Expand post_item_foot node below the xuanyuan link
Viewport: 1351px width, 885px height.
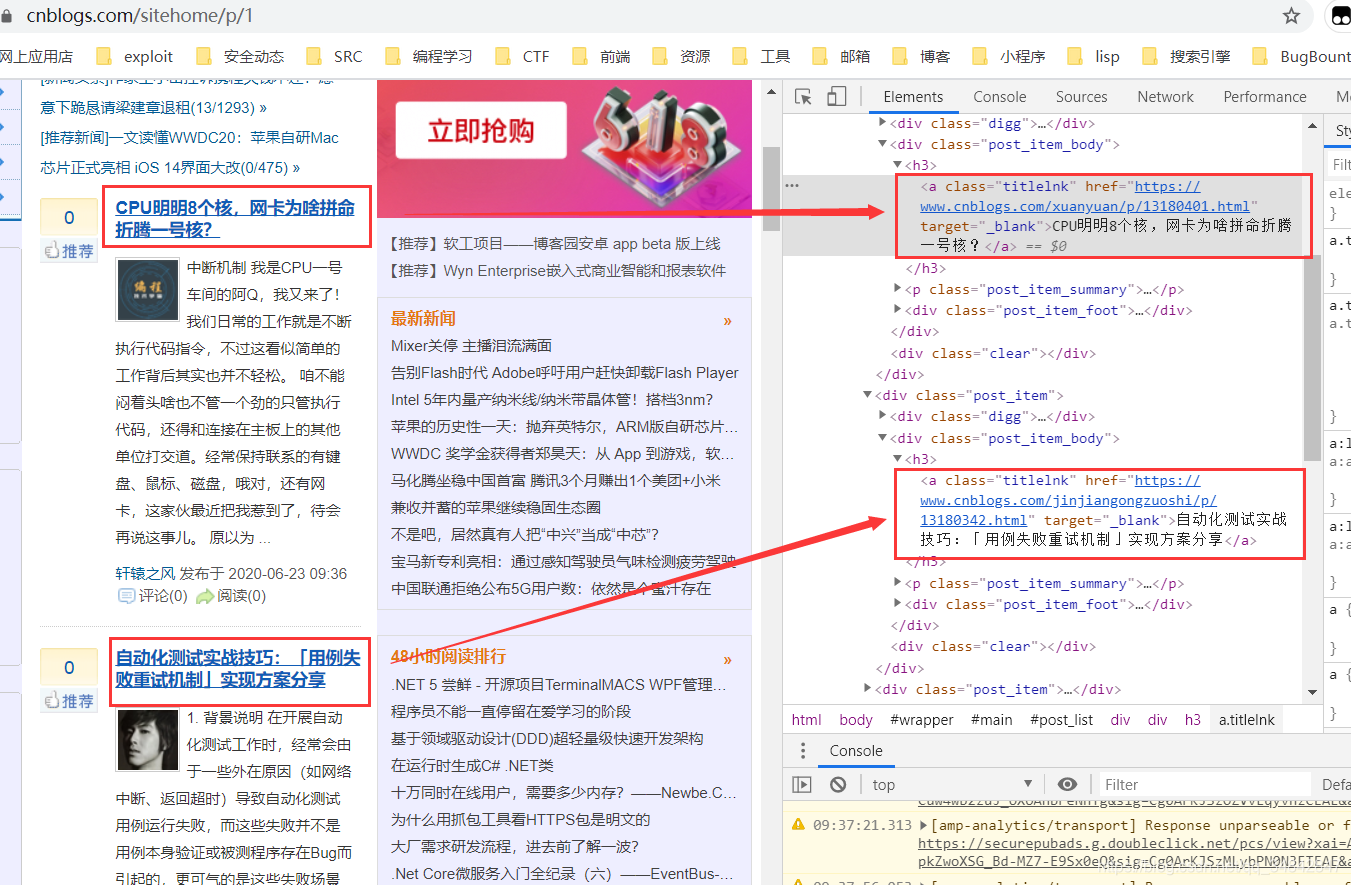click(897, 310)
